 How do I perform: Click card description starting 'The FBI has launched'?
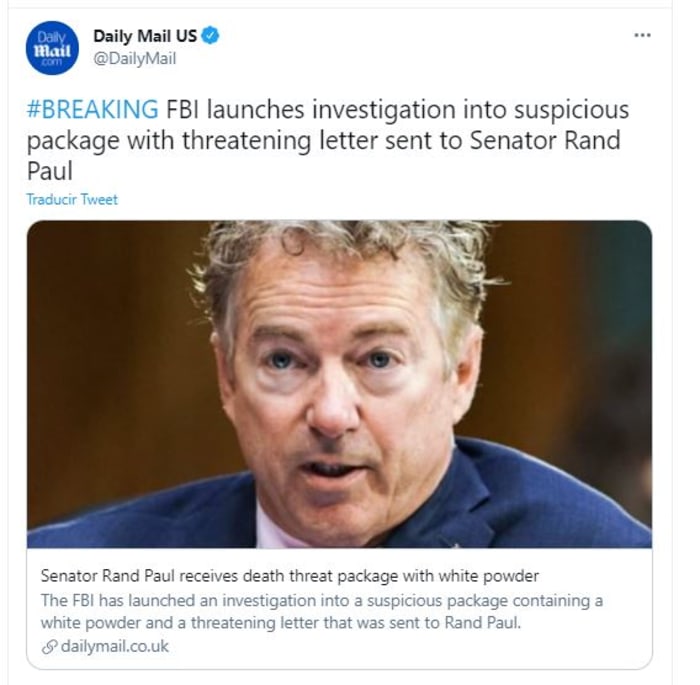(322, 611)
